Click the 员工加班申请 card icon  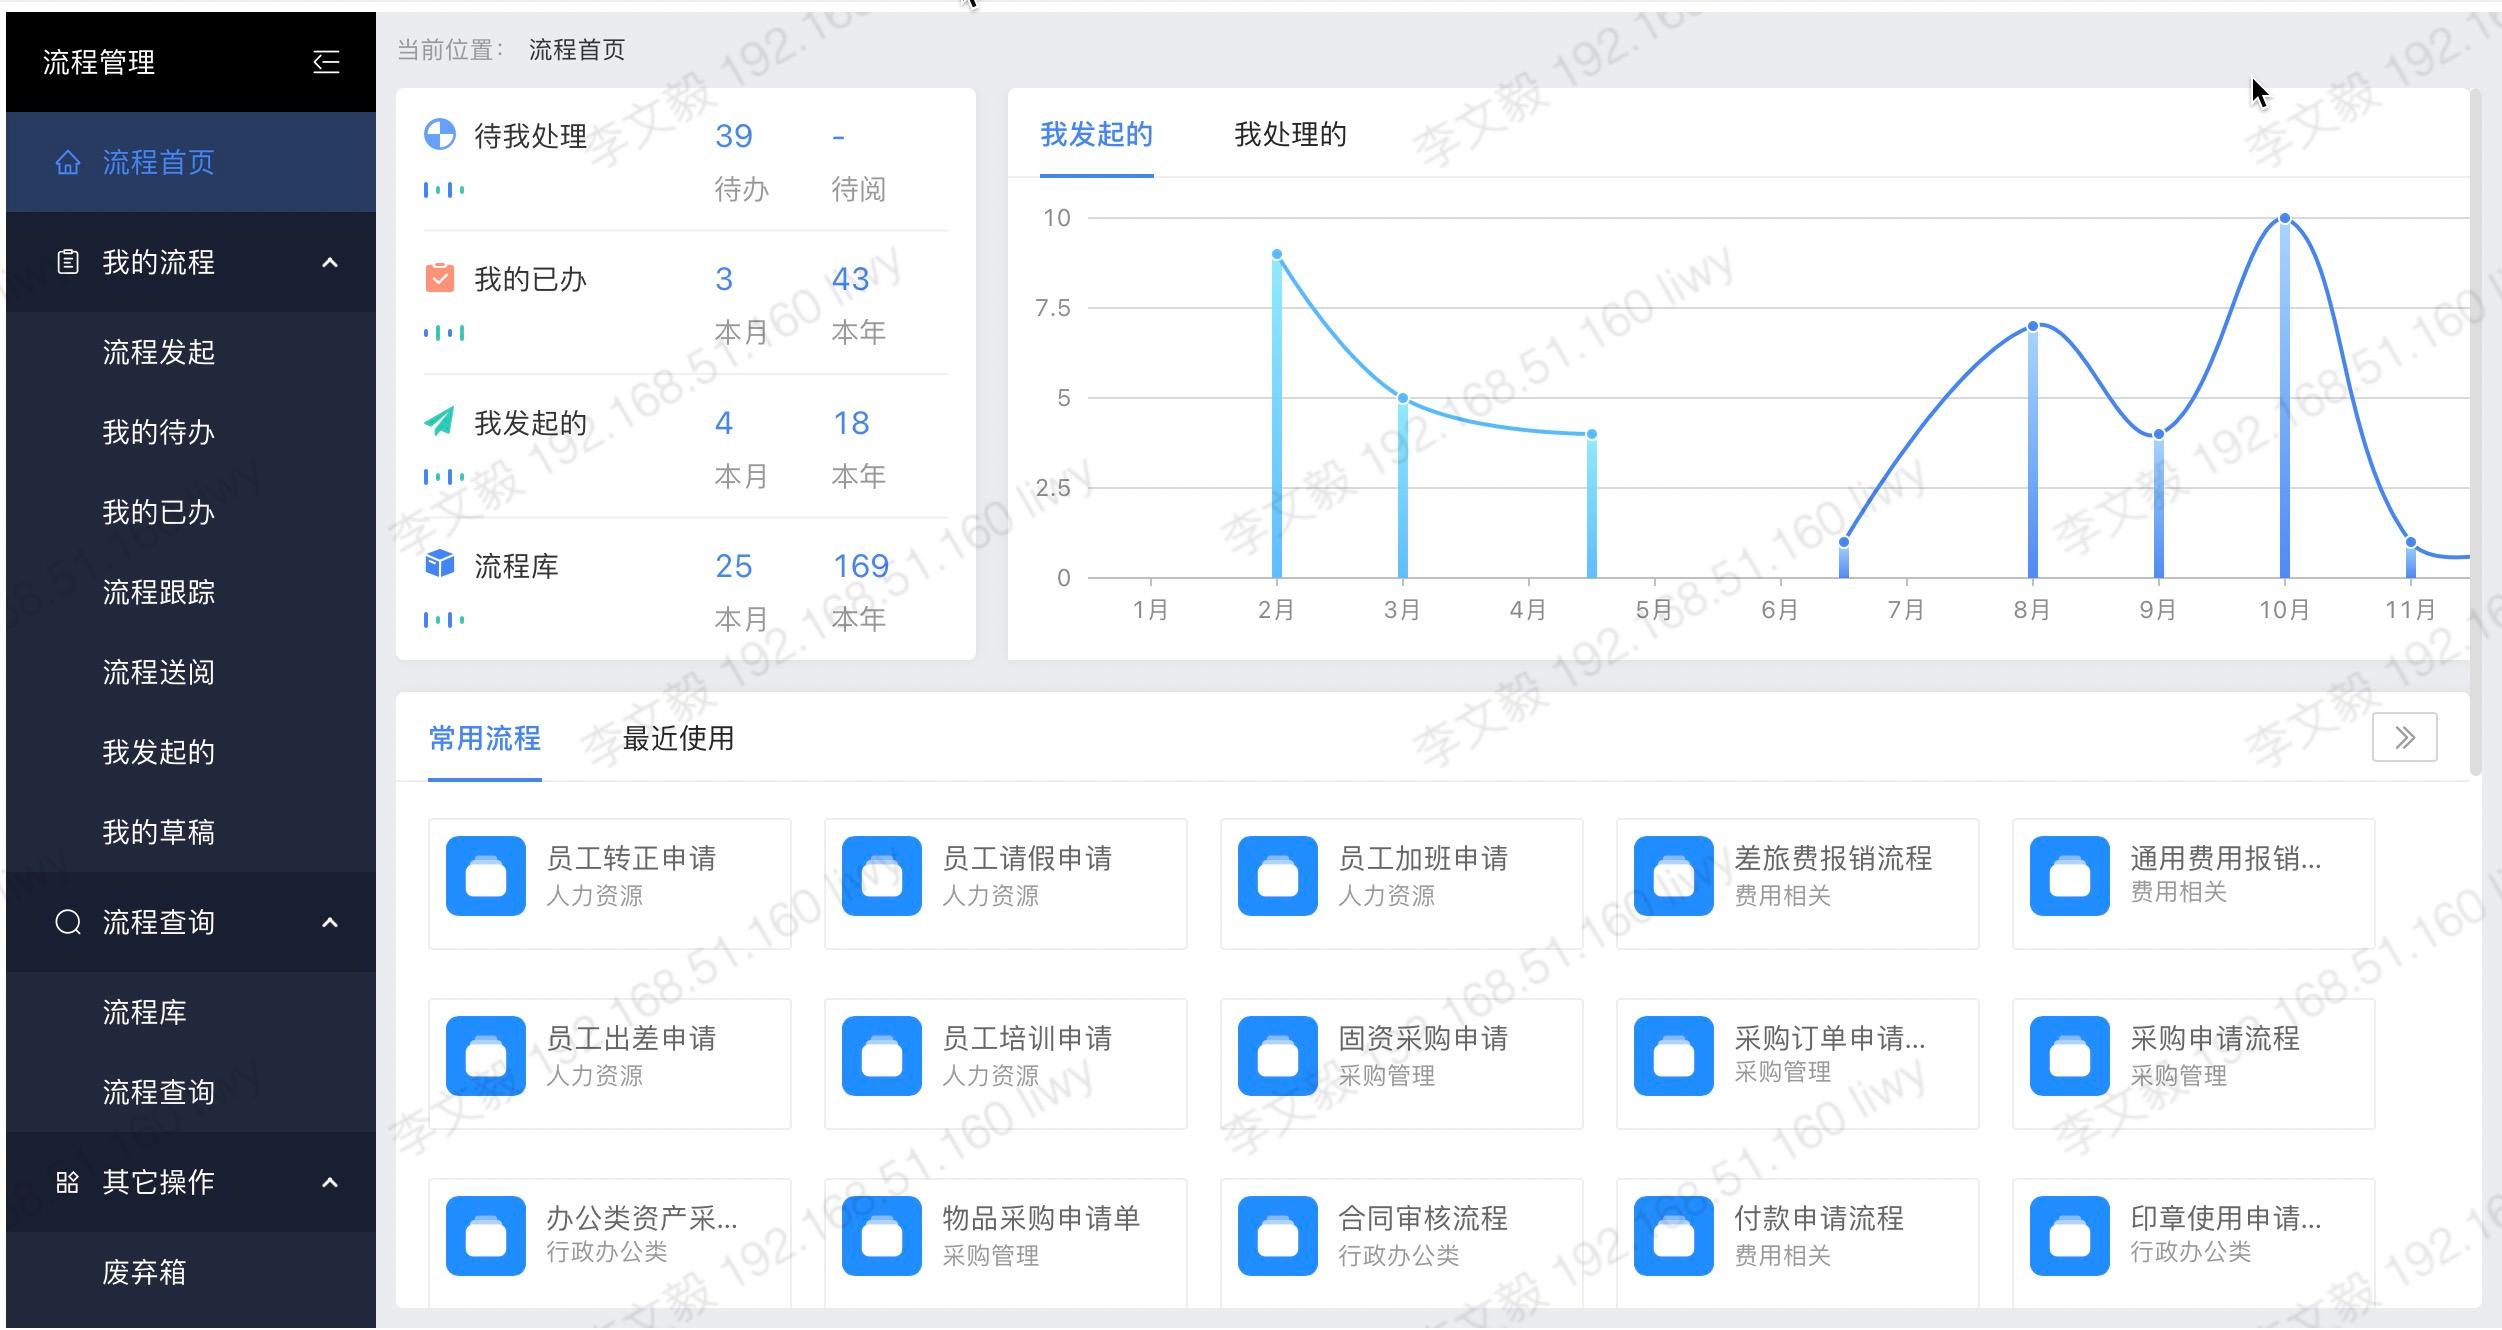point(1278,876)
